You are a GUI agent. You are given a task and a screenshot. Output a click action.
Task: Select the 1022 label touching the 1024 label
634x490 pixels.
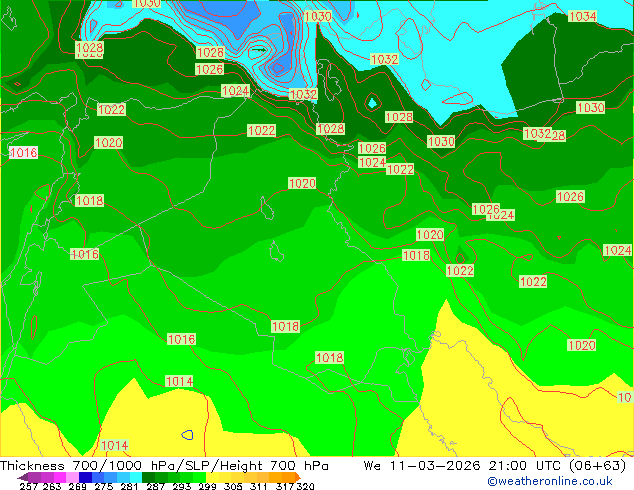pyautogui.click(x=400, y=169)
